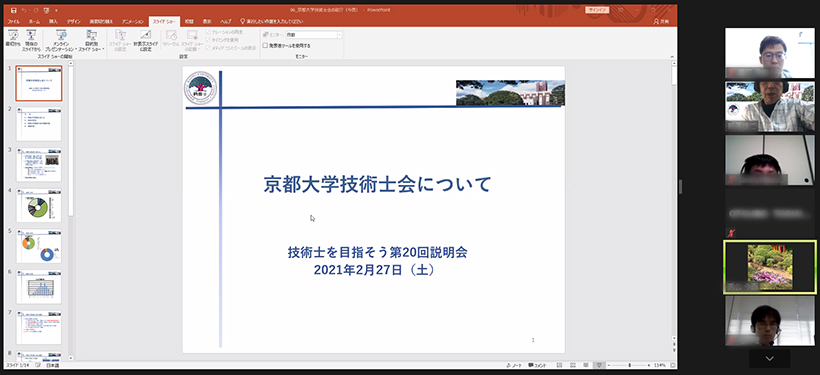Click the zoom slider handle
The image size is (820, 375).
(x=630, y=365)
